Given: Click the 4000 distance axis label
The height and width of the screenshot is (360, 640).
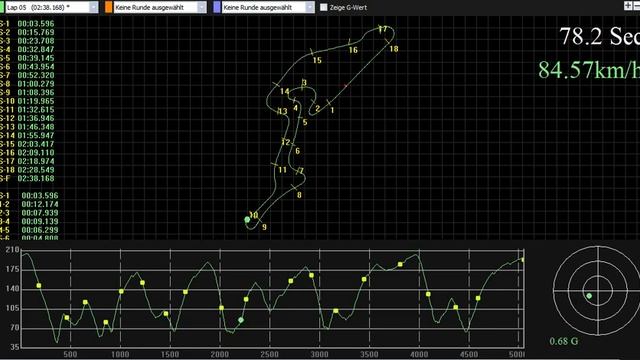Looking at the screenshot, I should pyautogui.click(x=419, y=354).
